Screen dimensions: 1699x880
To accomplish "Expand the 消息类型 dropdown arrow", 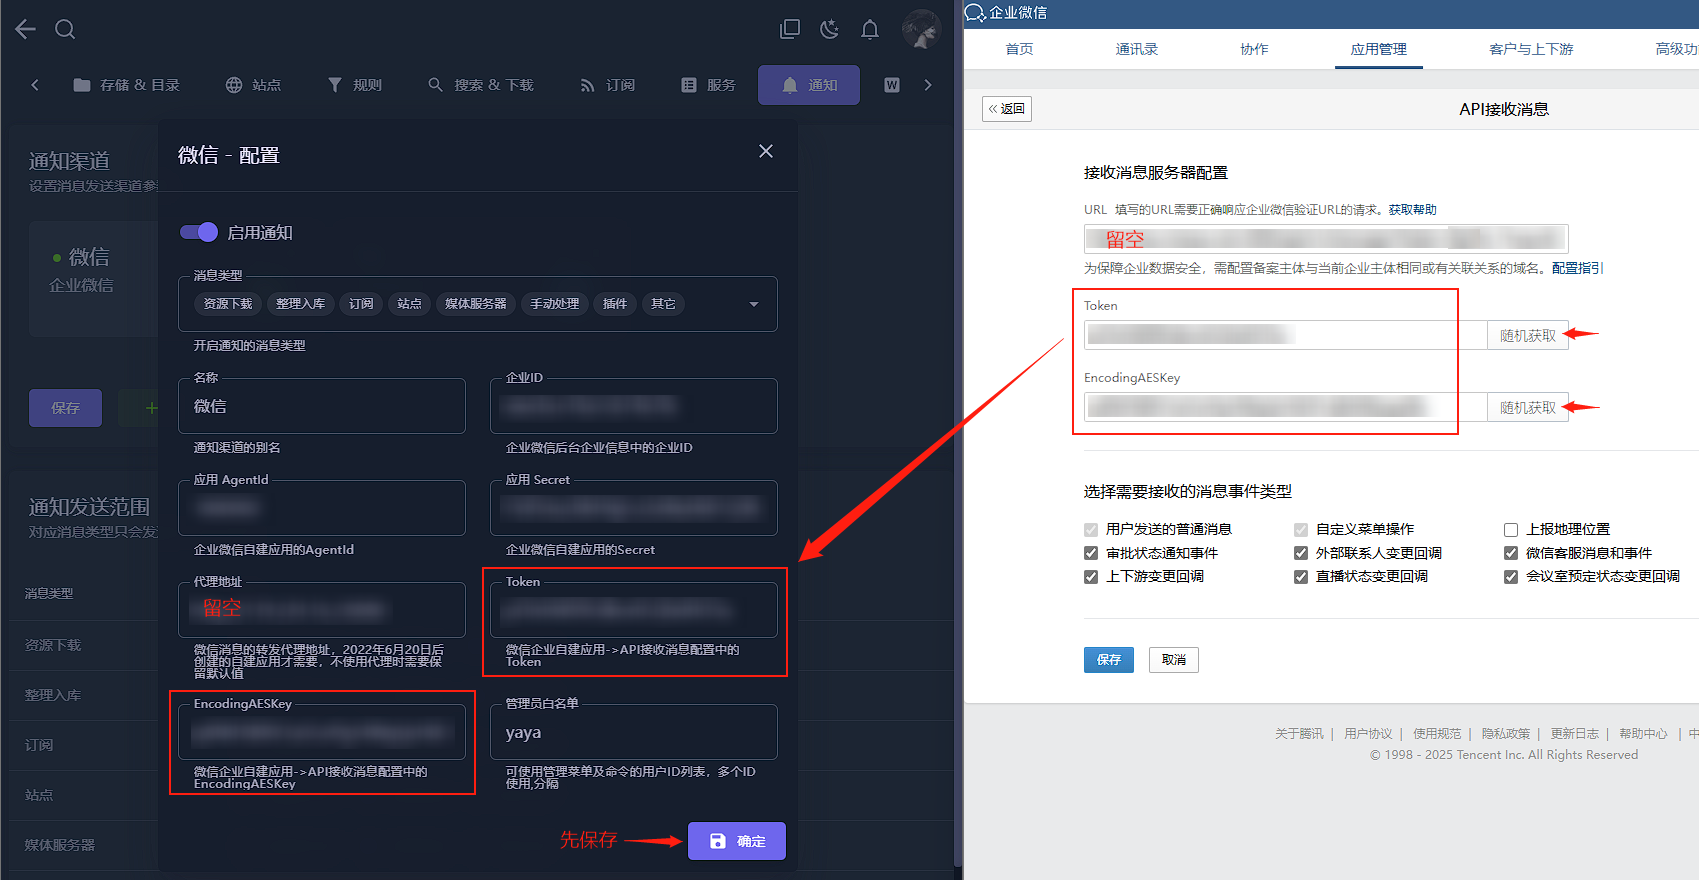I will (754, 304).
